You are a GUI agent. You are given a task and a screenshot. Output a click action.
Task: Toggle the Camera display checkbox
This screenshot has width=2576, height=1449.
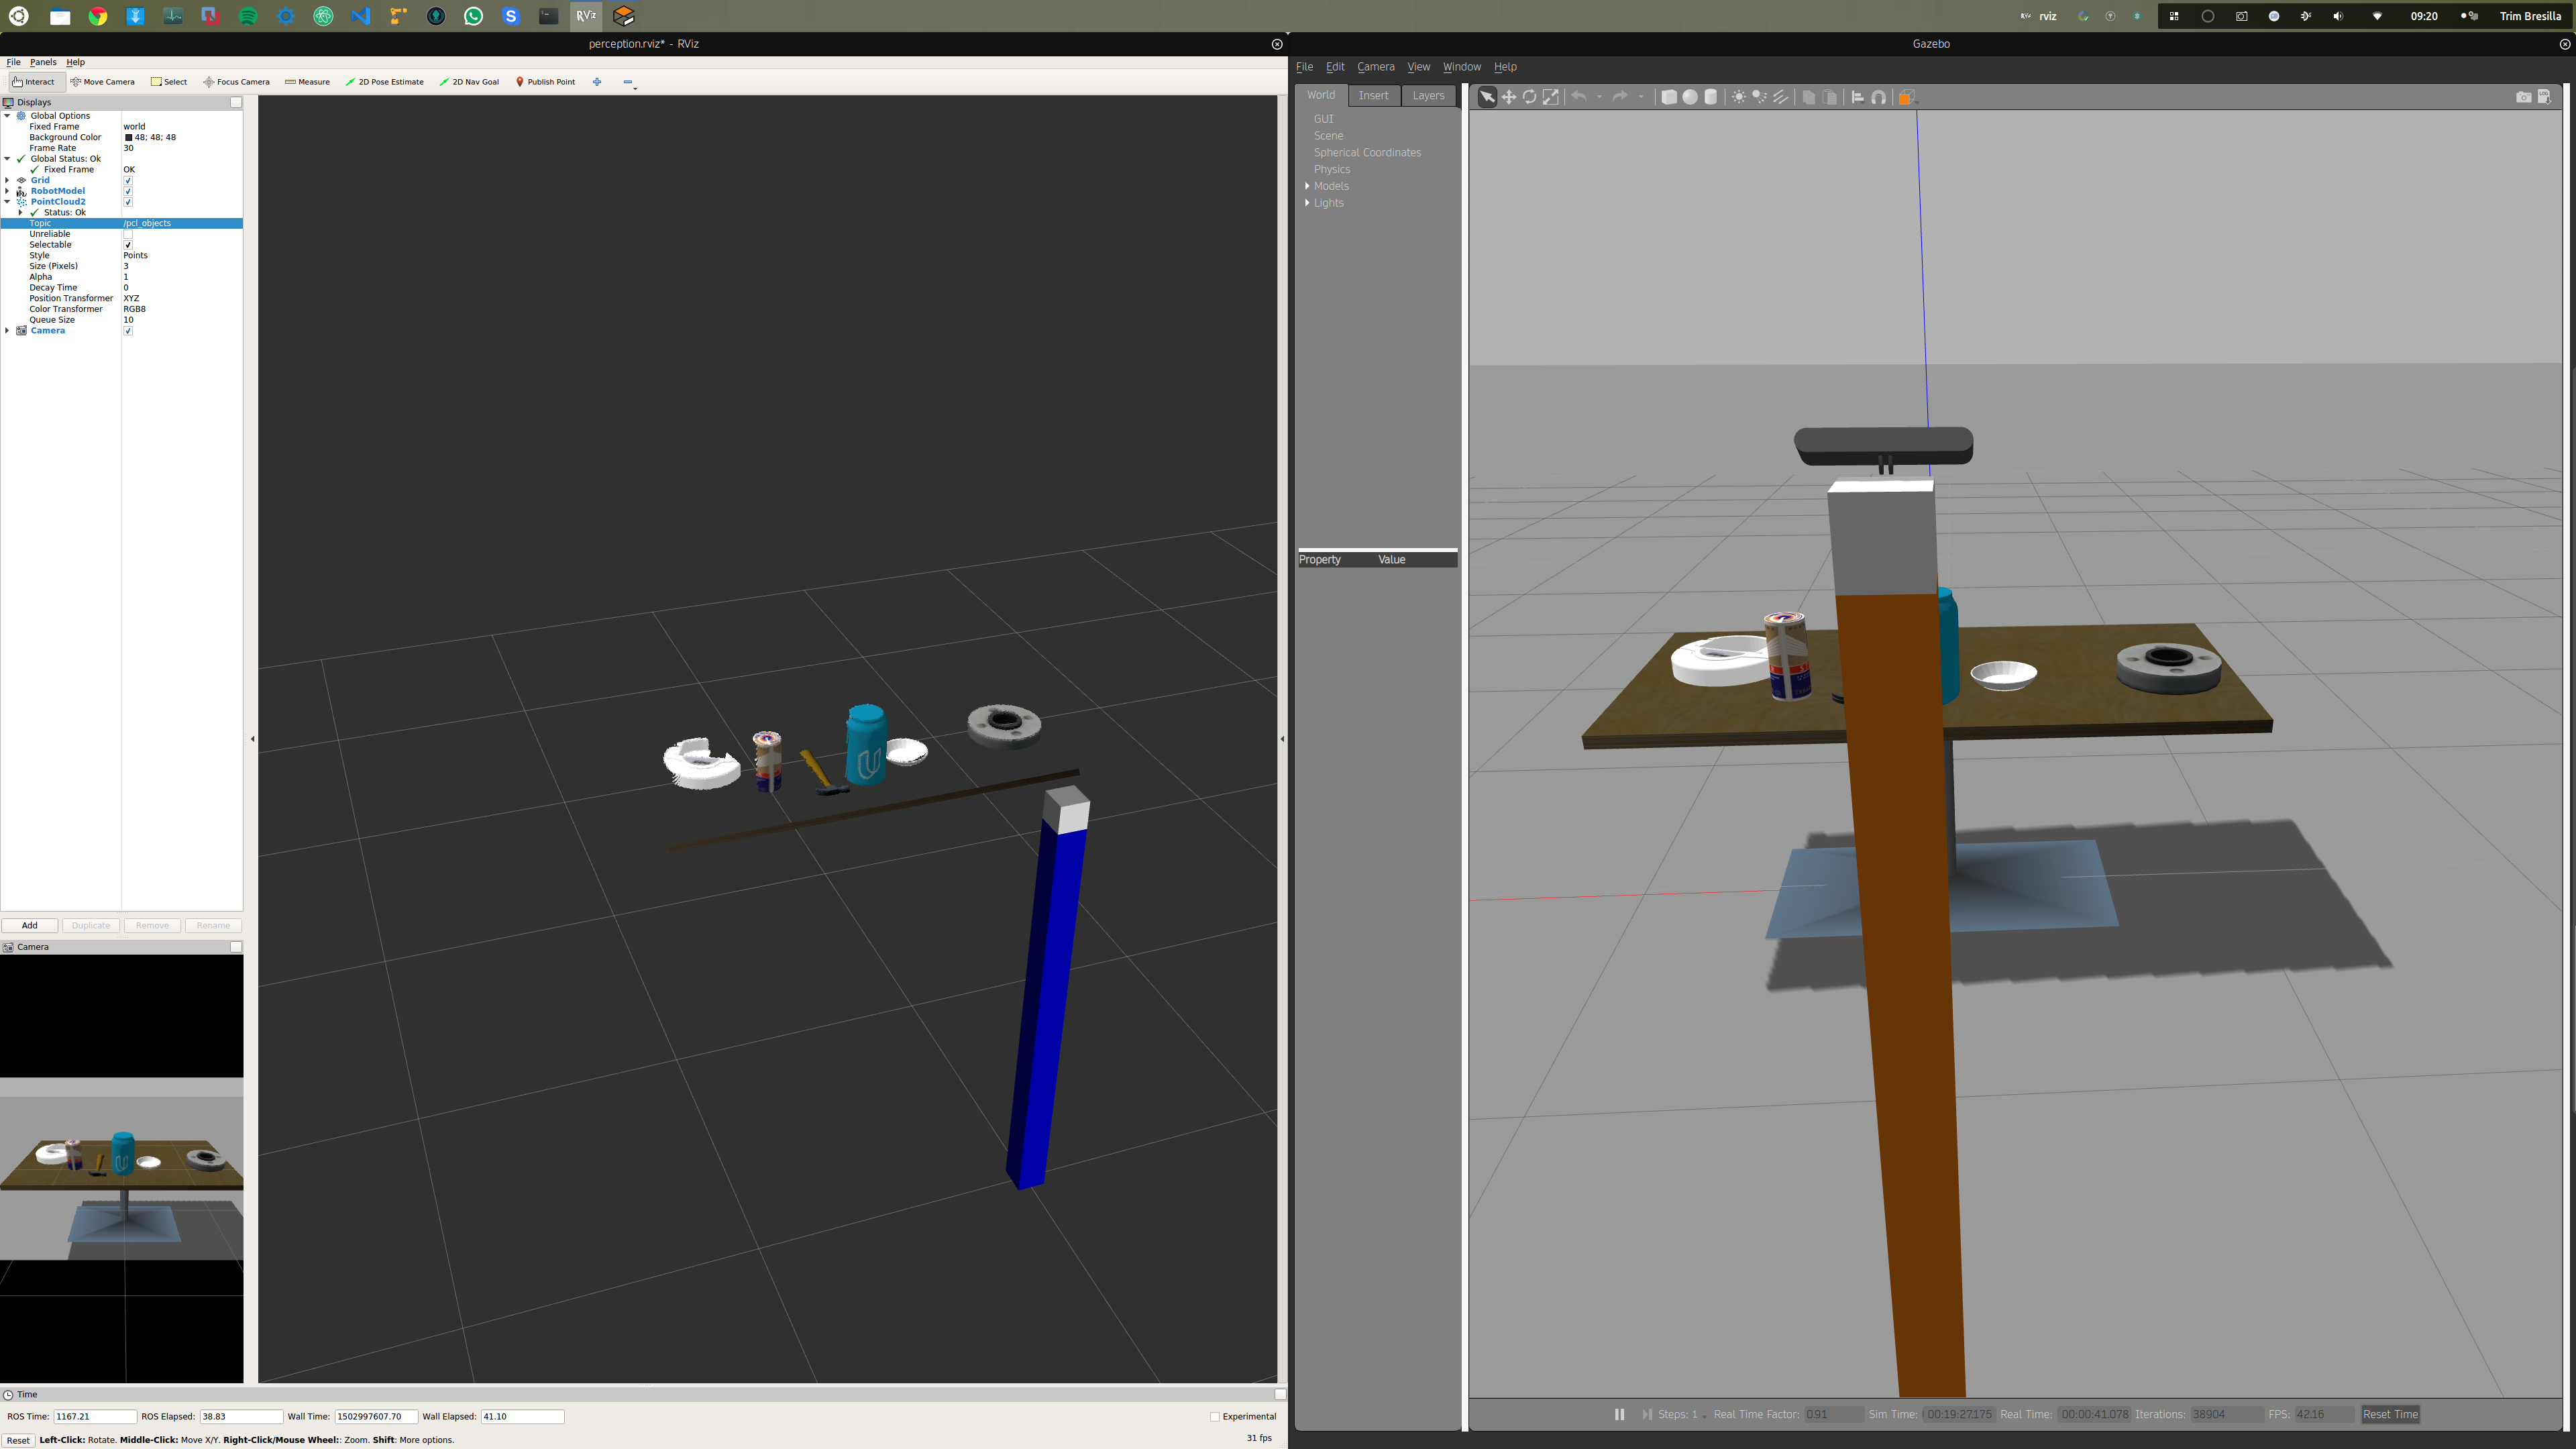click(x=128, y=331)
